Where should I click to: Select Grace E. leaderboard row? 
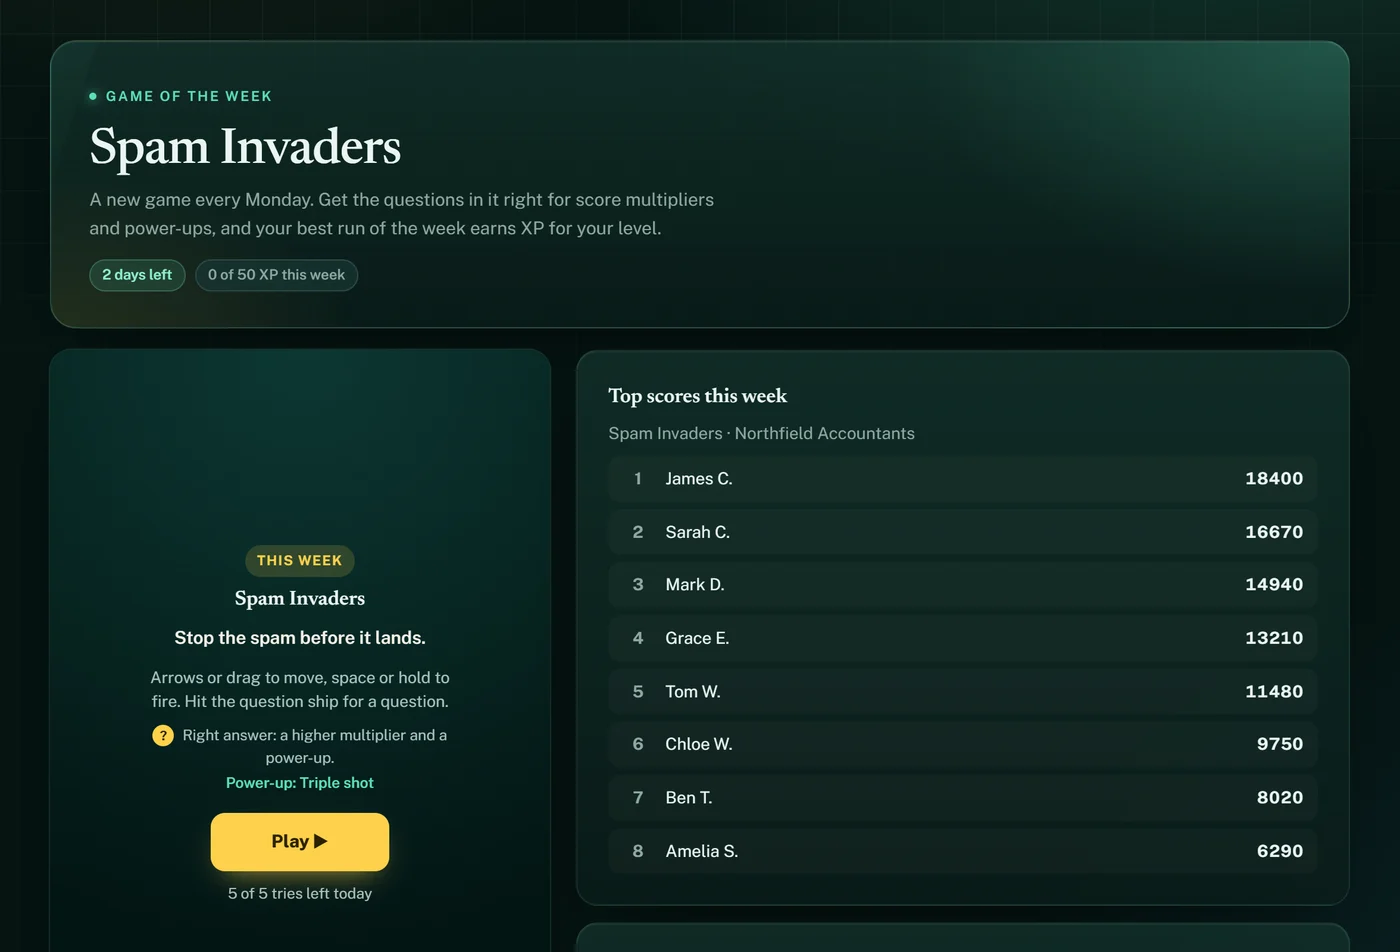[x=963, y=638]
